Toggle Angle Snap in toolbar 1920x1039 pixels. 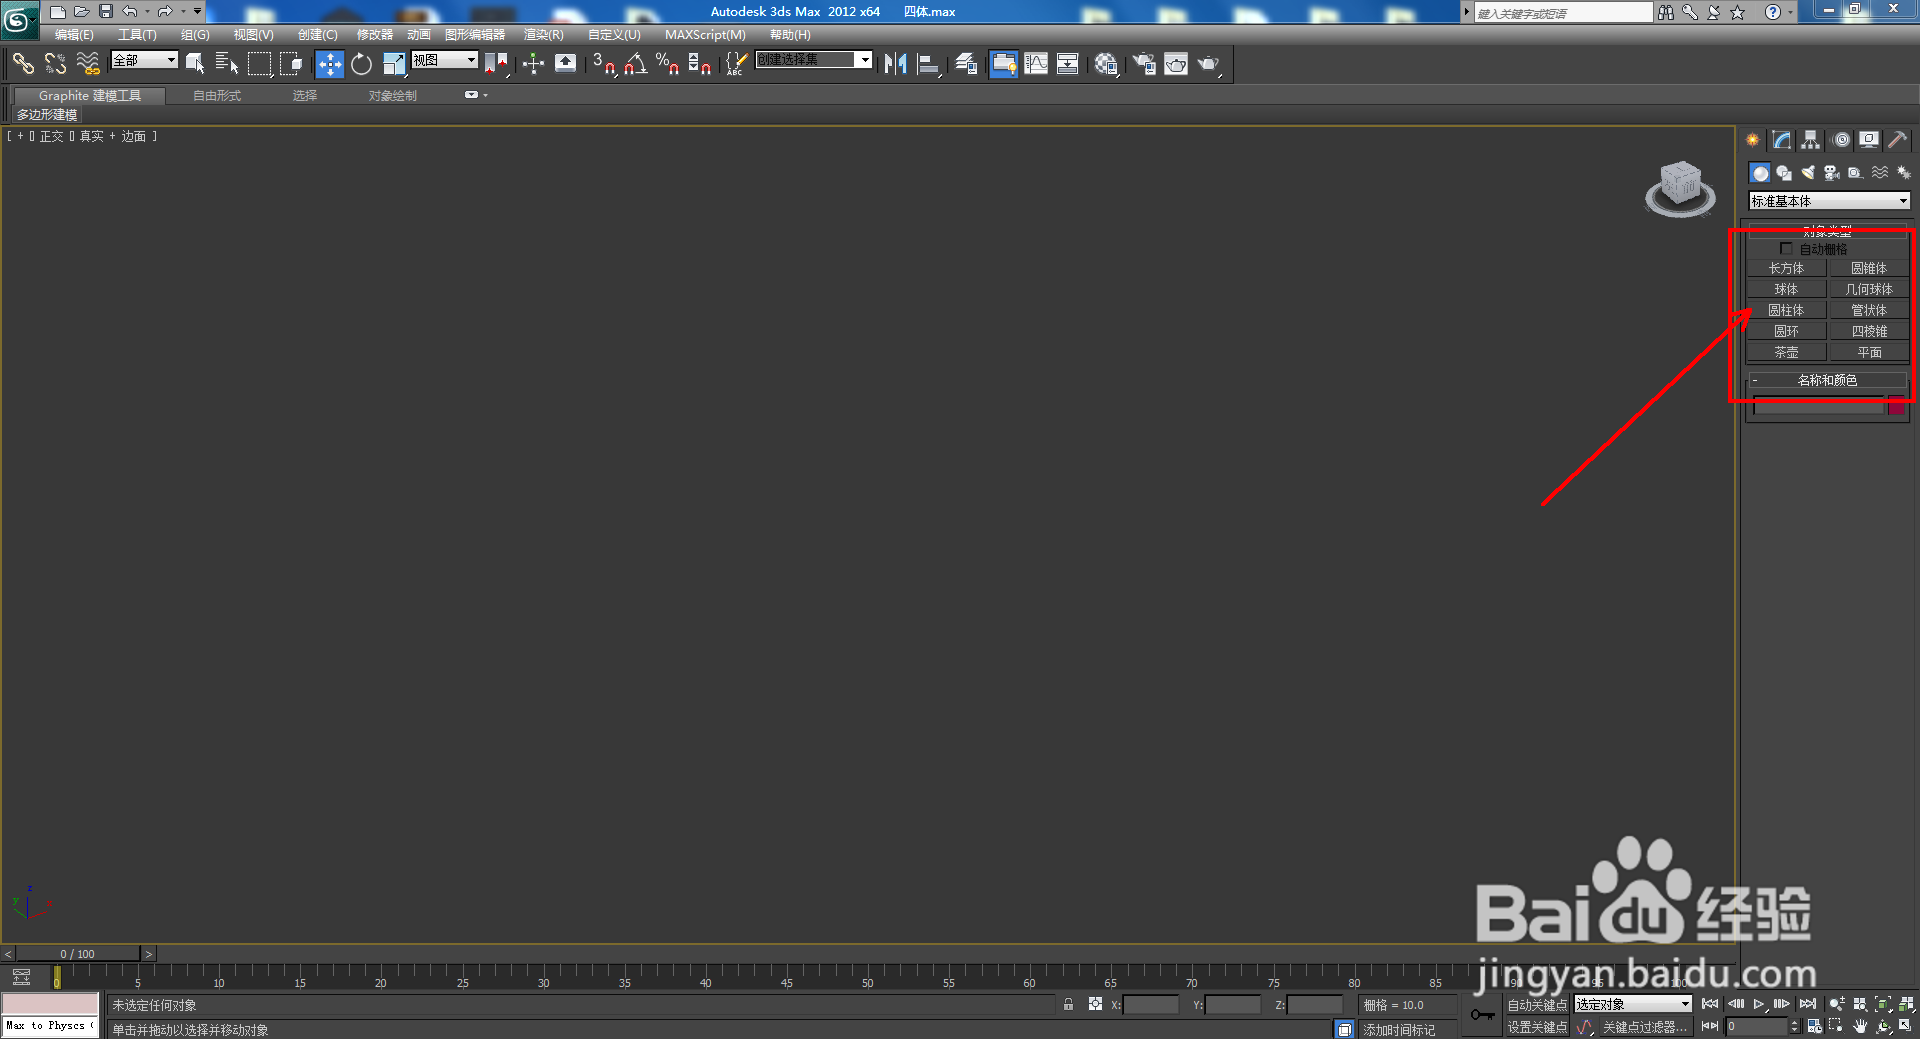[636, 64]
